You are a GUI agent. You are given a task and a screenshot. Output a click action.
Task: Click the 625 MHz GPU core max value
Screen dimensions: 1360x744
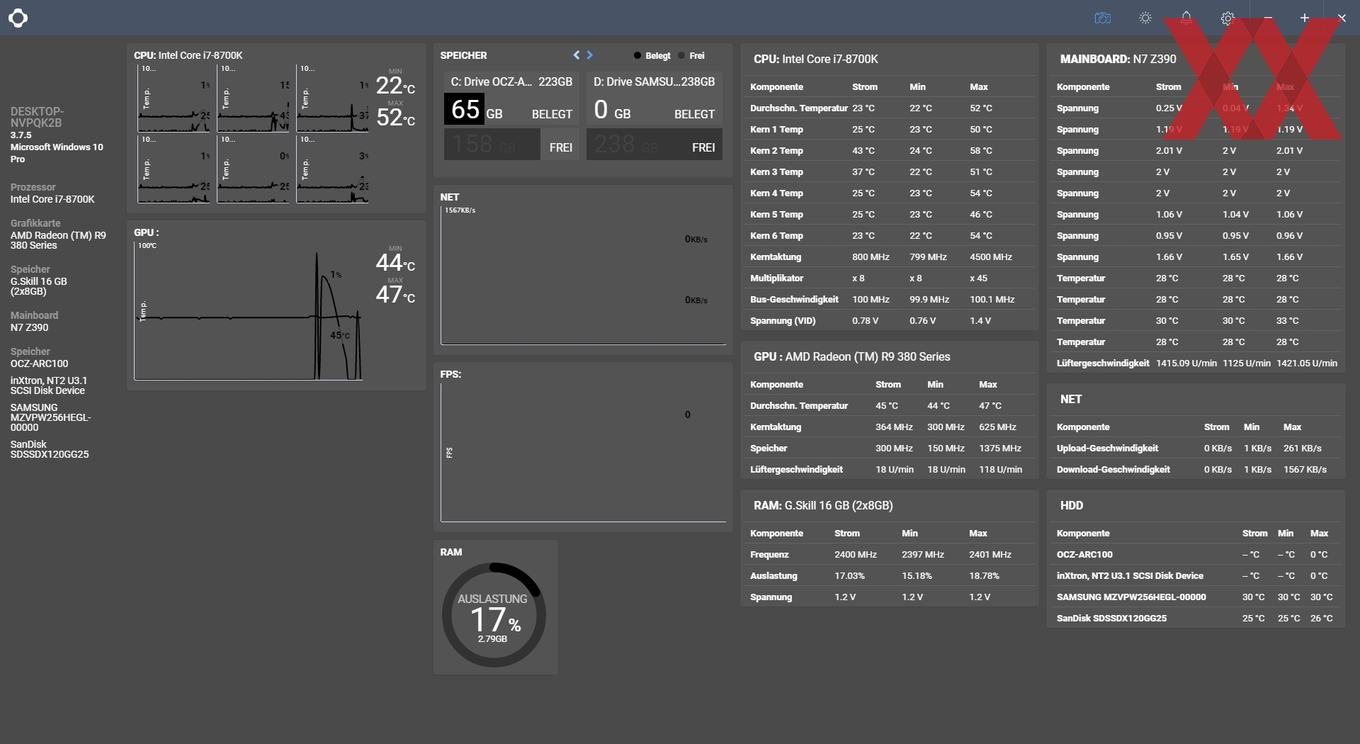997,427
